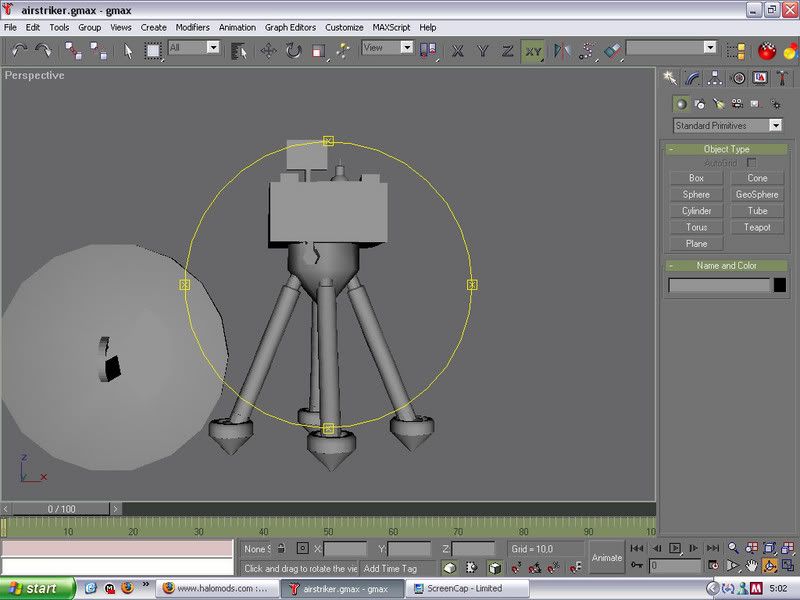This screenshot has width=800, height=600.
Task: Toggle Key Mode with the key icon
Action: [x=637, y=565]
